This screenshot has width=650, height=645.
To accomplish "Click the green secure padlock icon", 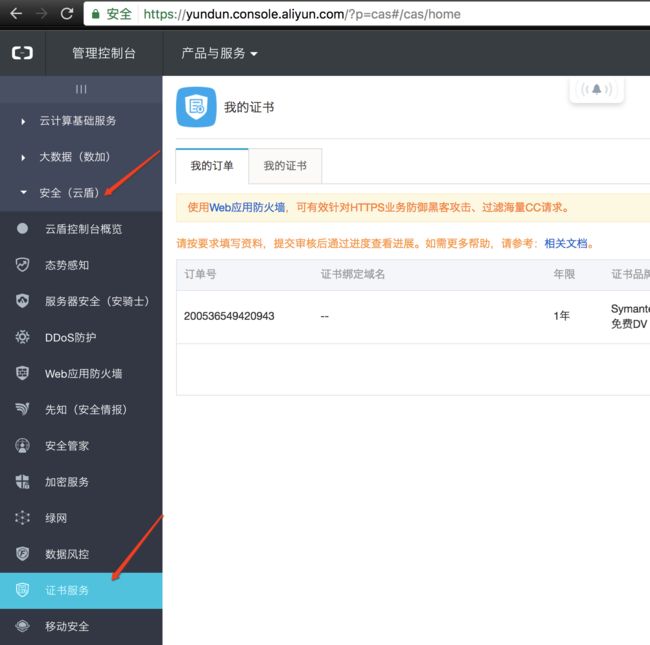I will (x=95, y=14).
